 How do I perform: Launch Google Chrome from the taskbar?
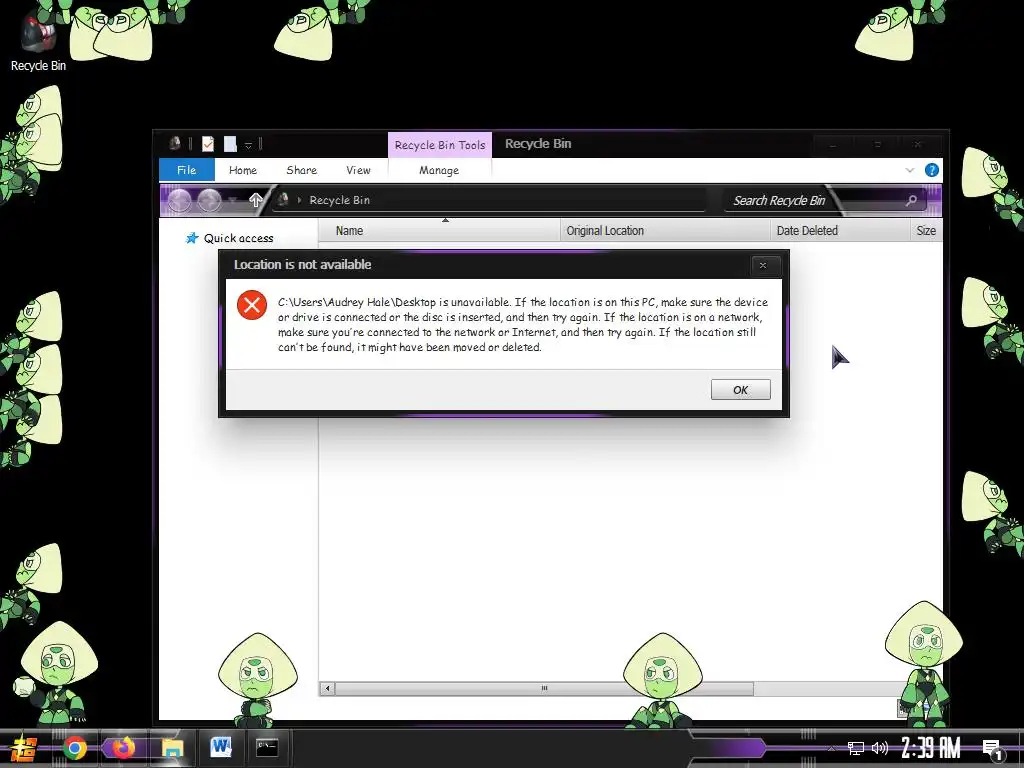point(74,748)
